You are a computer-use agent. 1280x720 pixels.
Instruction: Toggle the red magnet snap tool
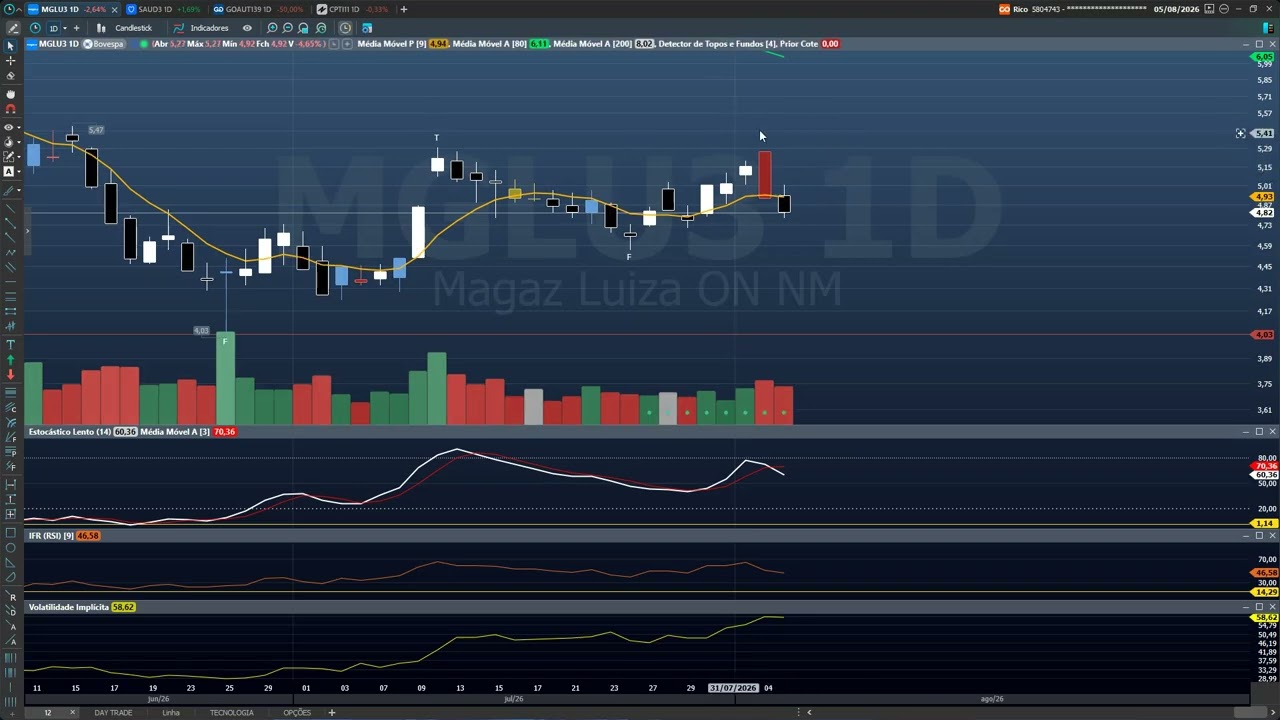pyautogui.click(x=11, y=109)
